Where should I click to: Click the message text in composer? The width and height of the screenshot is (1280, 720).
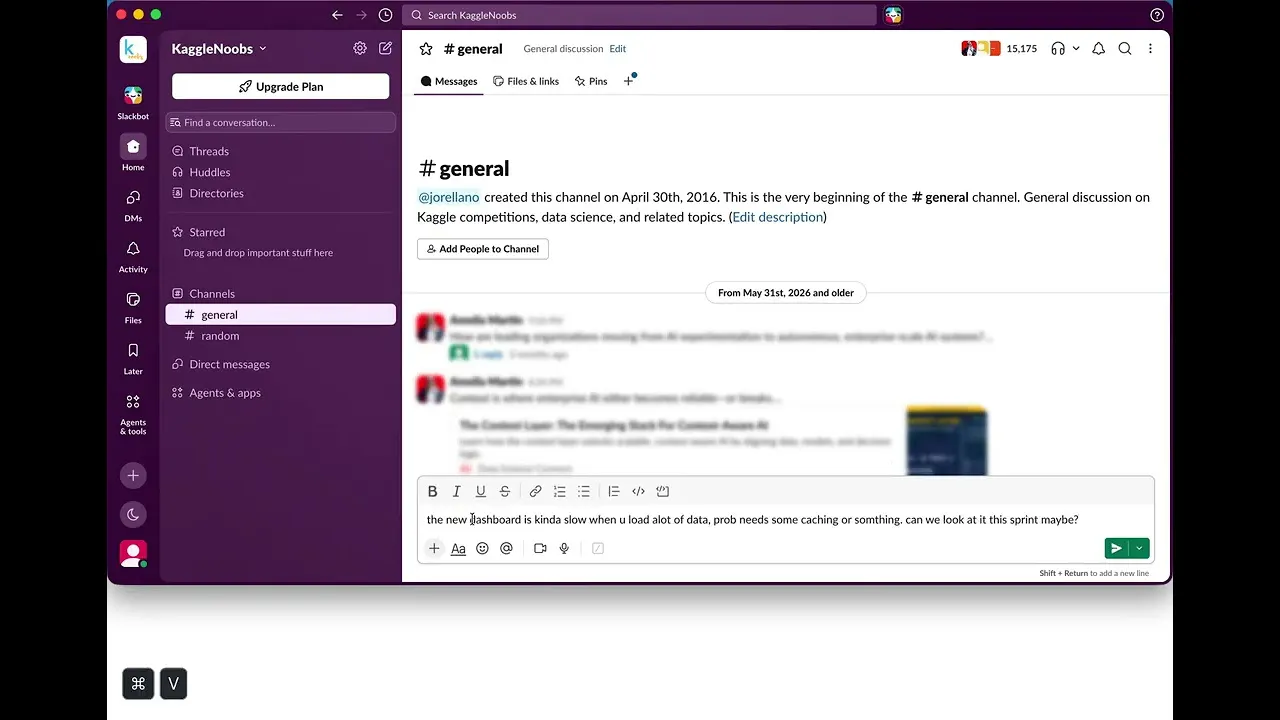coord(752,520)
